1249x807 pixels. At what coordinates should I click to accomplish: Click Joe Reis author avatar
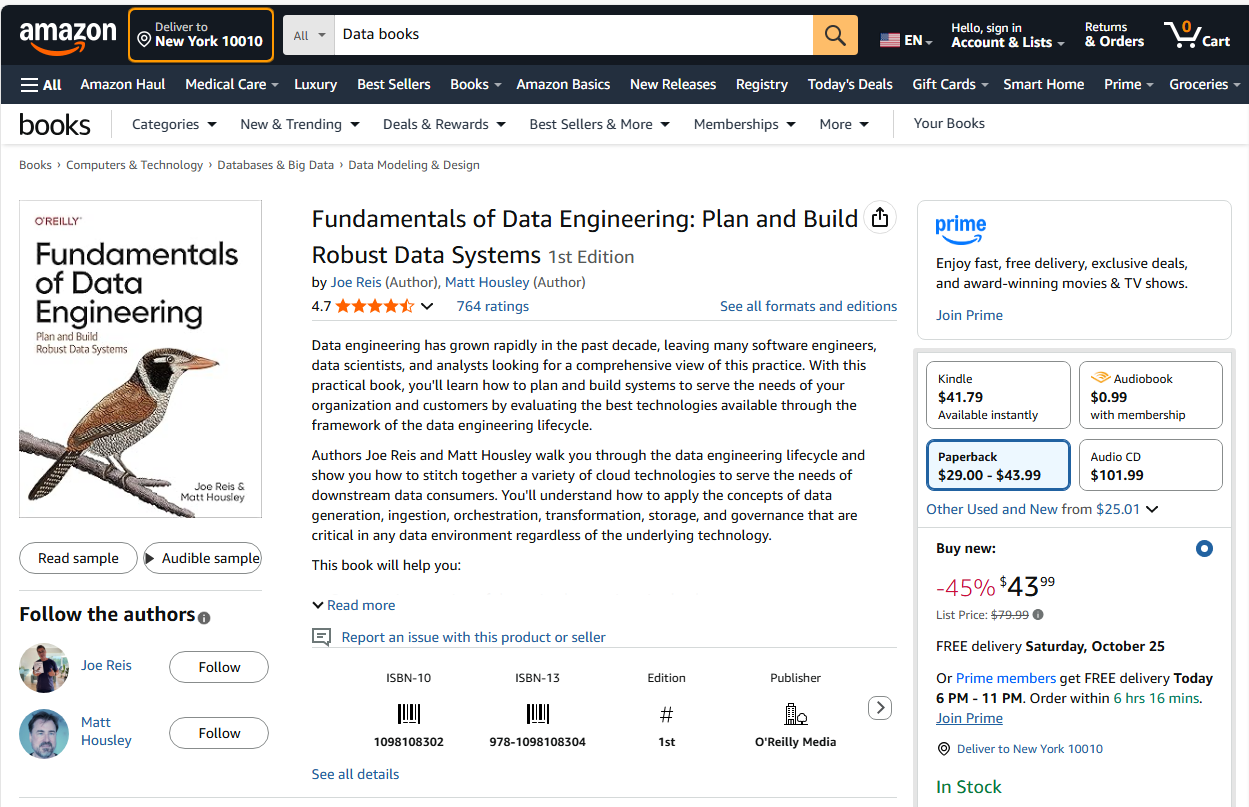click(x=44, y=668)
